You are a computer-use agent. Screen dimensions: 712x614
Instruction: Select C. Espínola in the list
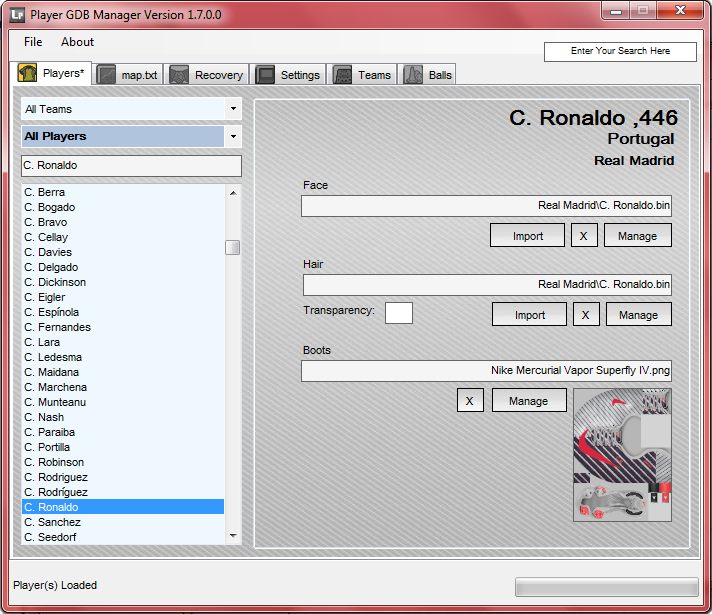[x=123, y=312]
